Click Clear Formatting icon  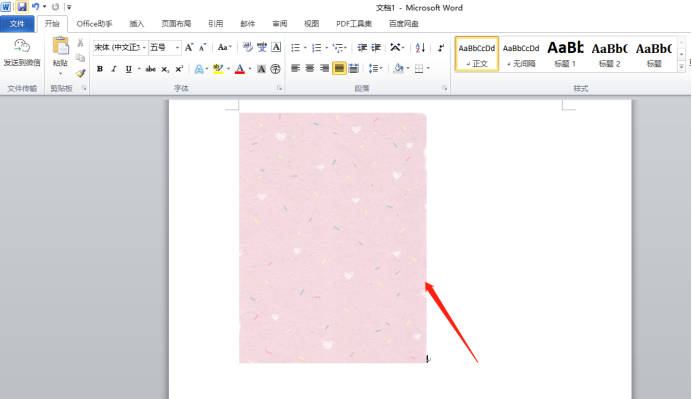[x=248, y=47]
